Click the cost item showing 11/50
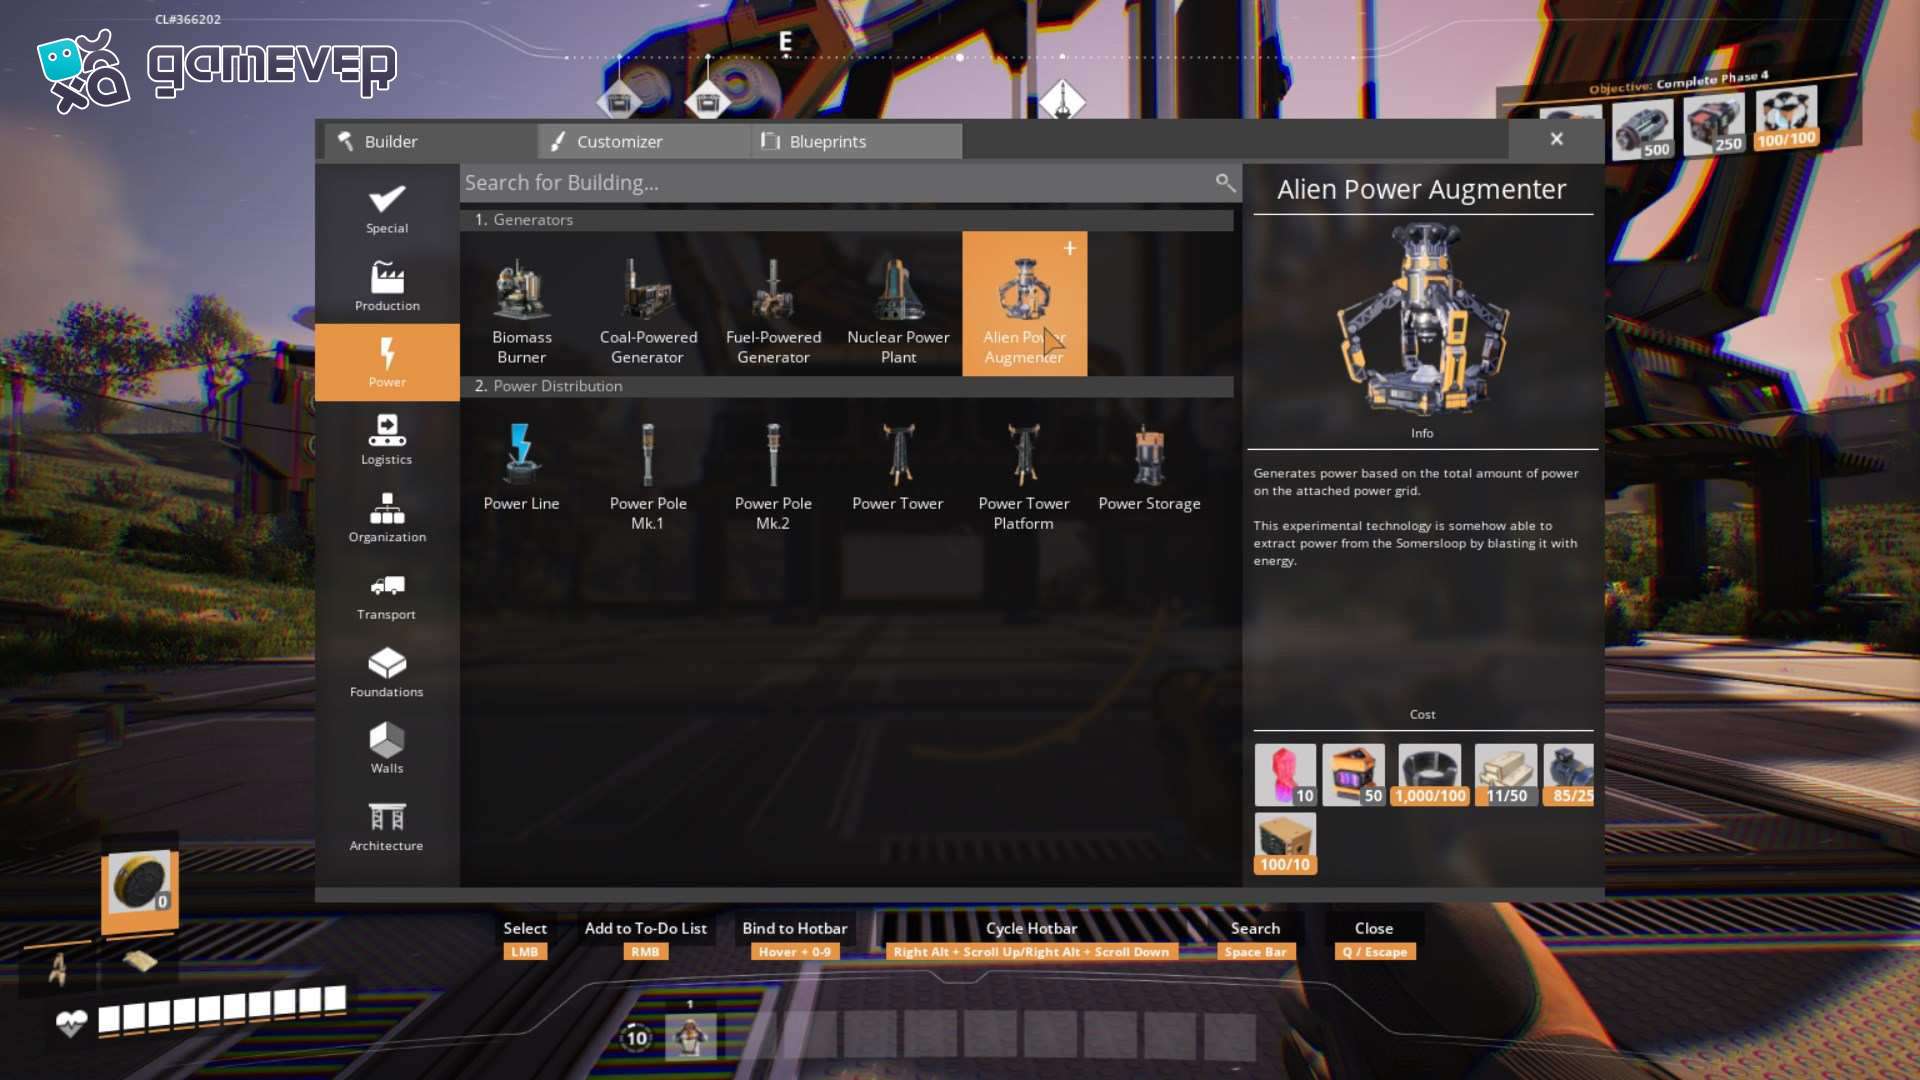This screenshot has width=1920, height=1080. (1506, 775)
